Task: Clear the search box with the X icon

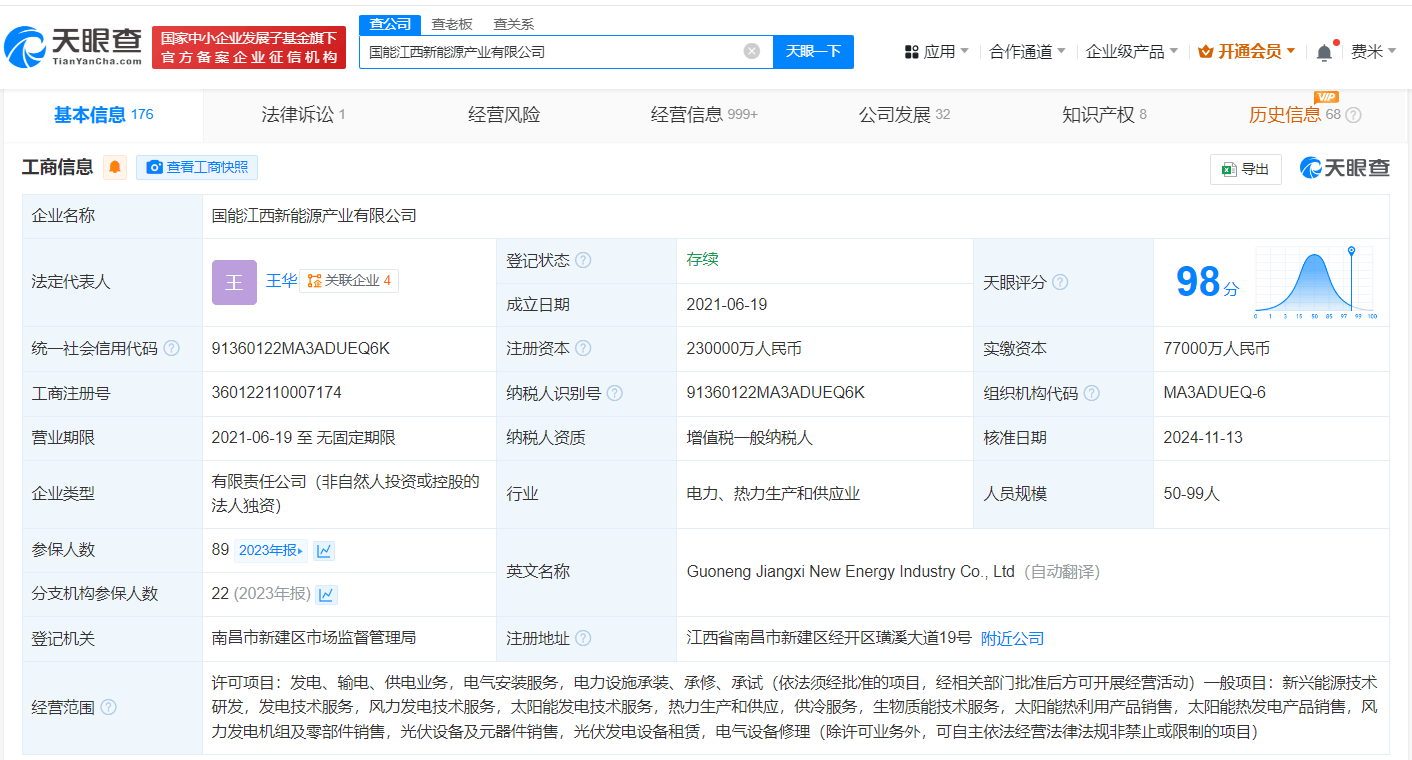Action: pos(751,51)
